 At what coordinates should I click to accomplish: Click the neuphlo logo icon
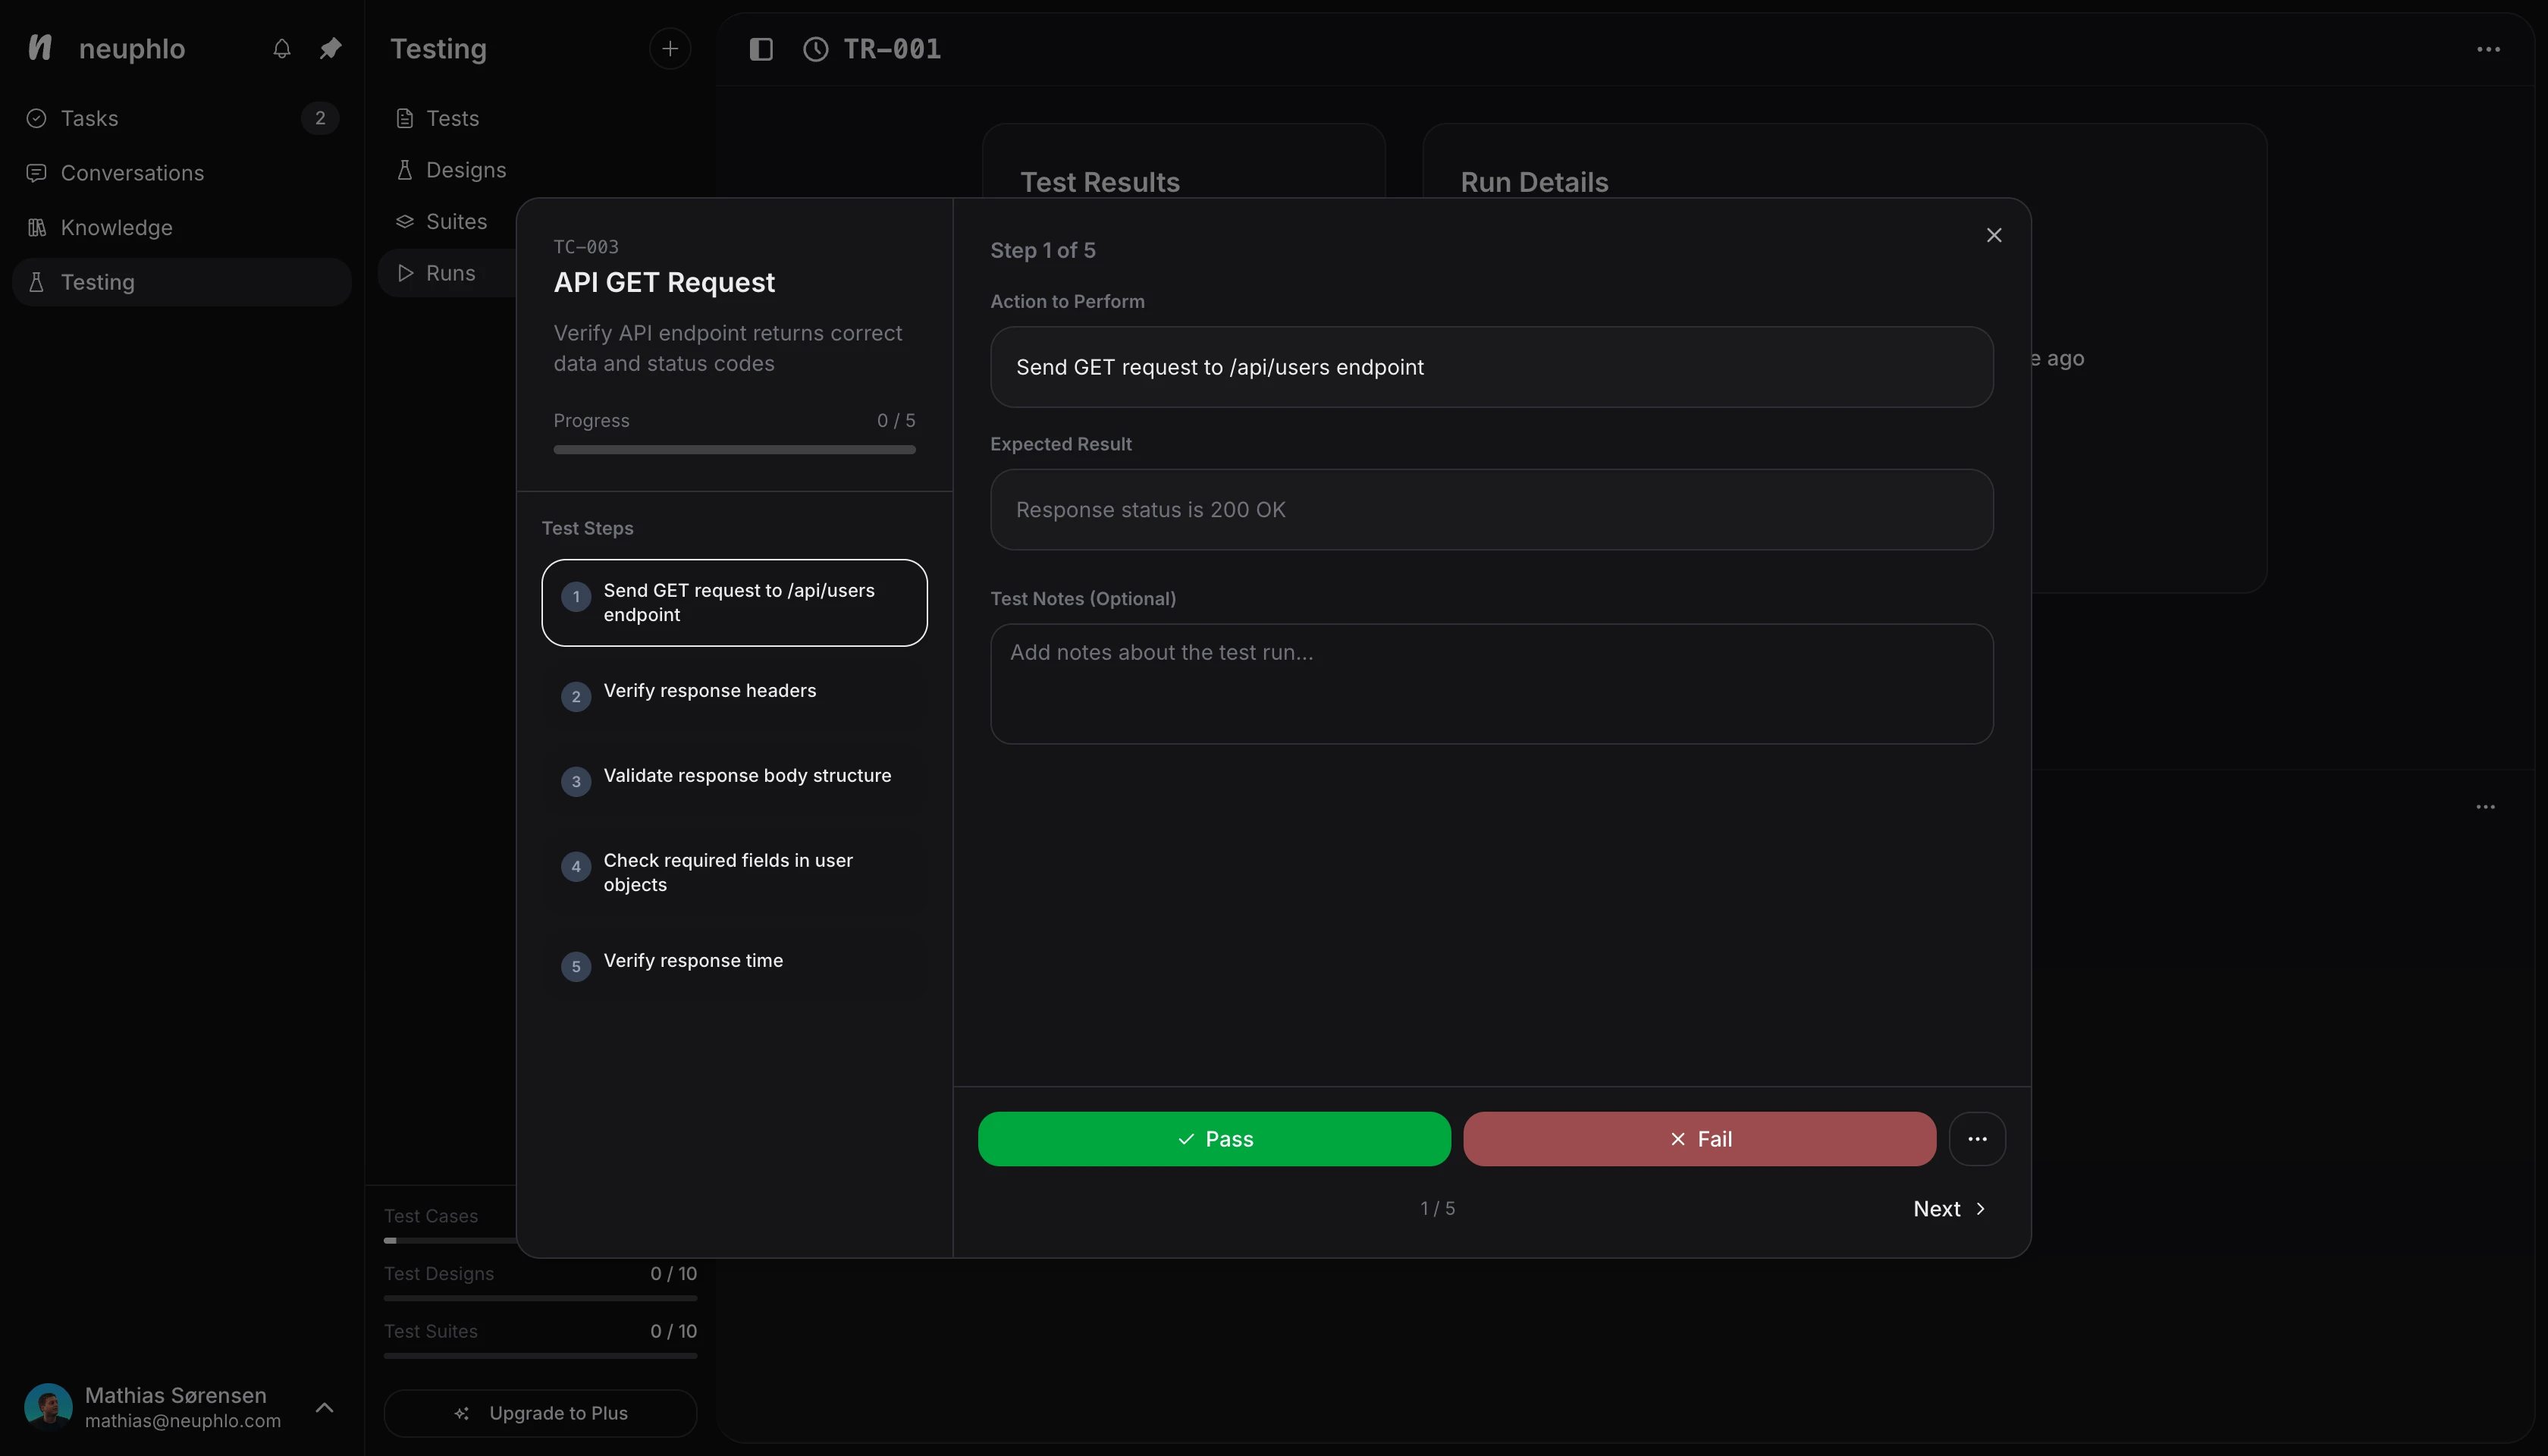coord(40,48)
